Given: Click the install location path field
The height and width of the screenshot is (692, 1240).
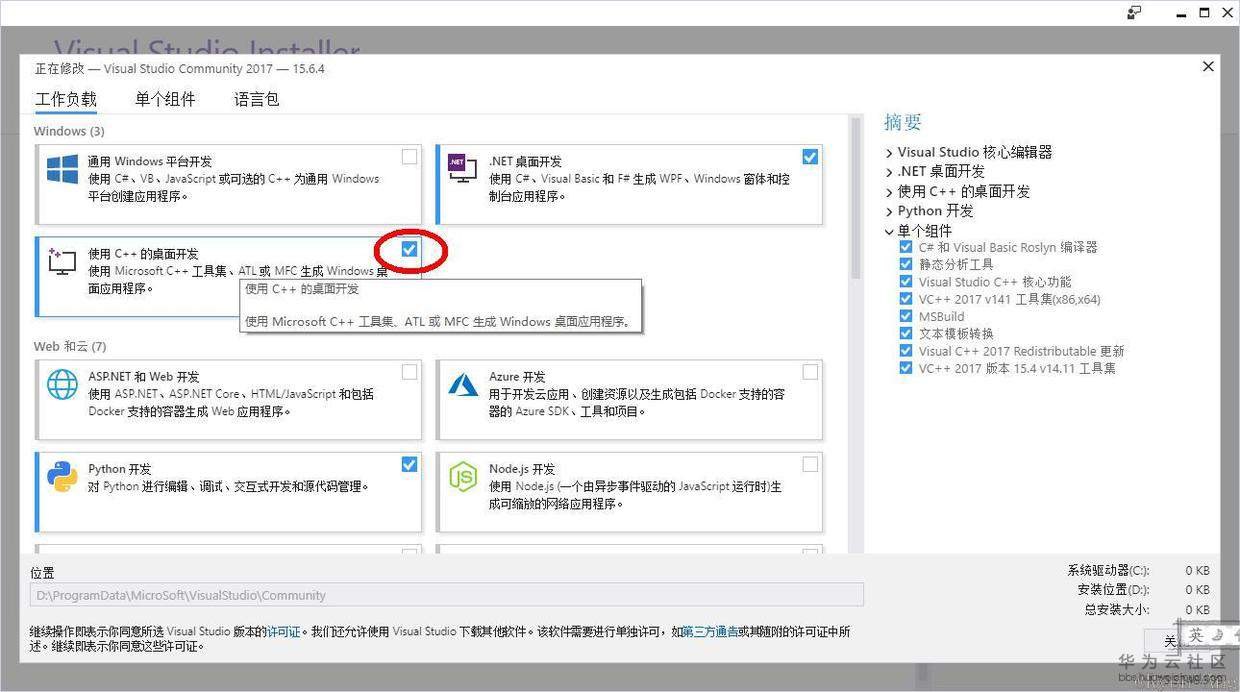Looking at the screenshot, I should pyautogui.click(x=447, y=595).
